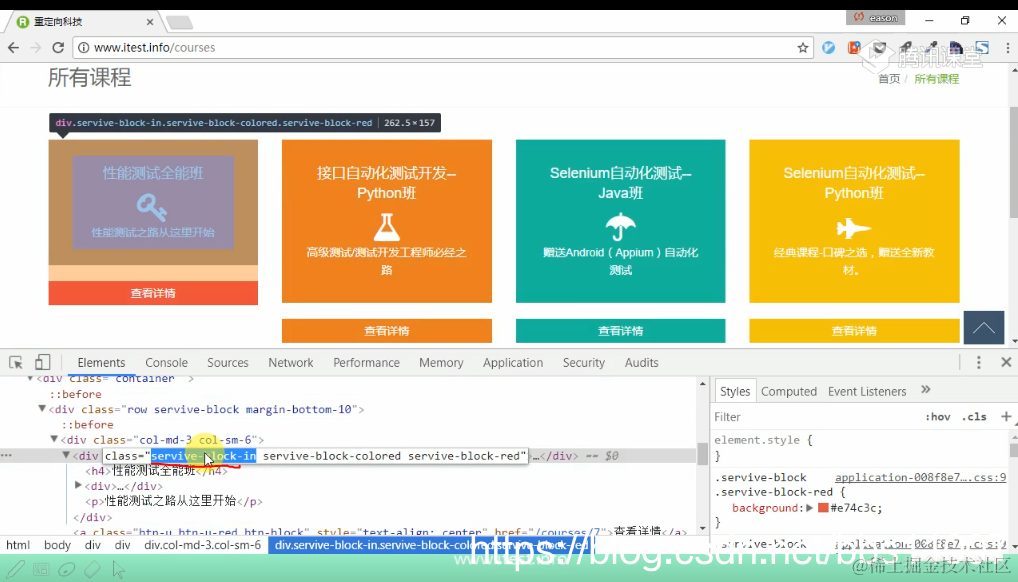Viewport: 1018px width, 582px height.
Task: Open 查看详情 under the red course card
Action: tap(153, 293)
